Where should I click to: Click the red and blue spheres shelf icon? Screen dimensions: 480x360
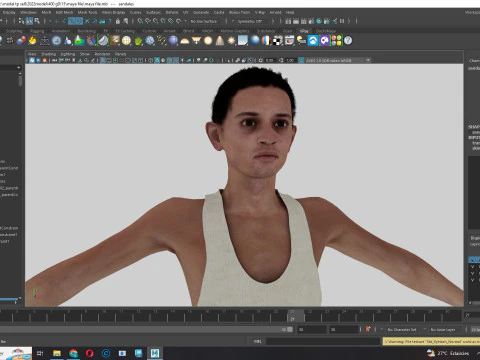[x=21, y=41]
